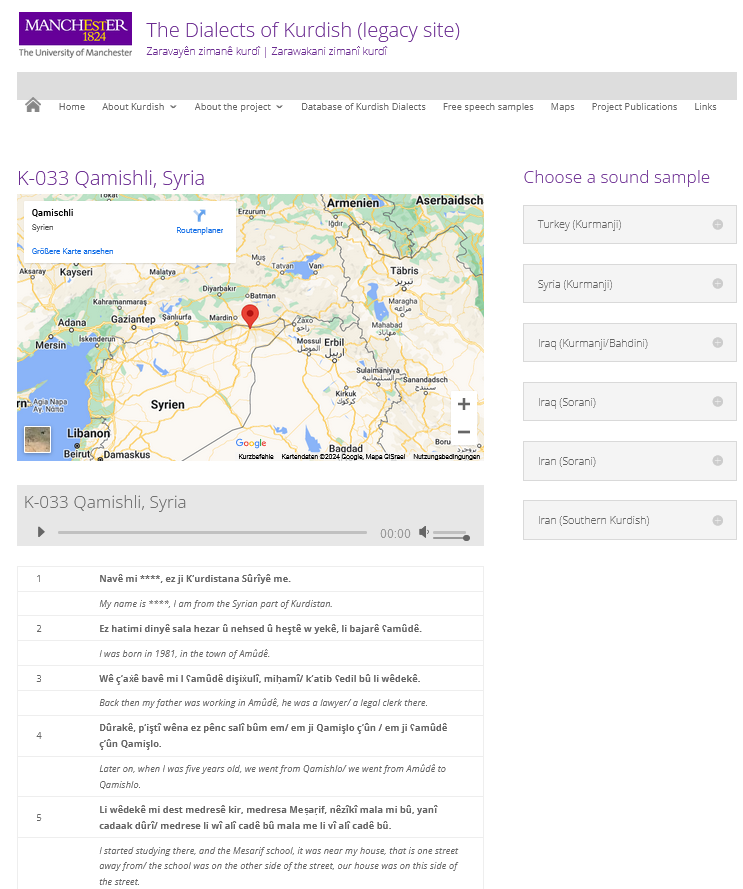This screenshot has height=889, width=743.
Task: Select translation 'My name is ****'
Action: (216, 604)
